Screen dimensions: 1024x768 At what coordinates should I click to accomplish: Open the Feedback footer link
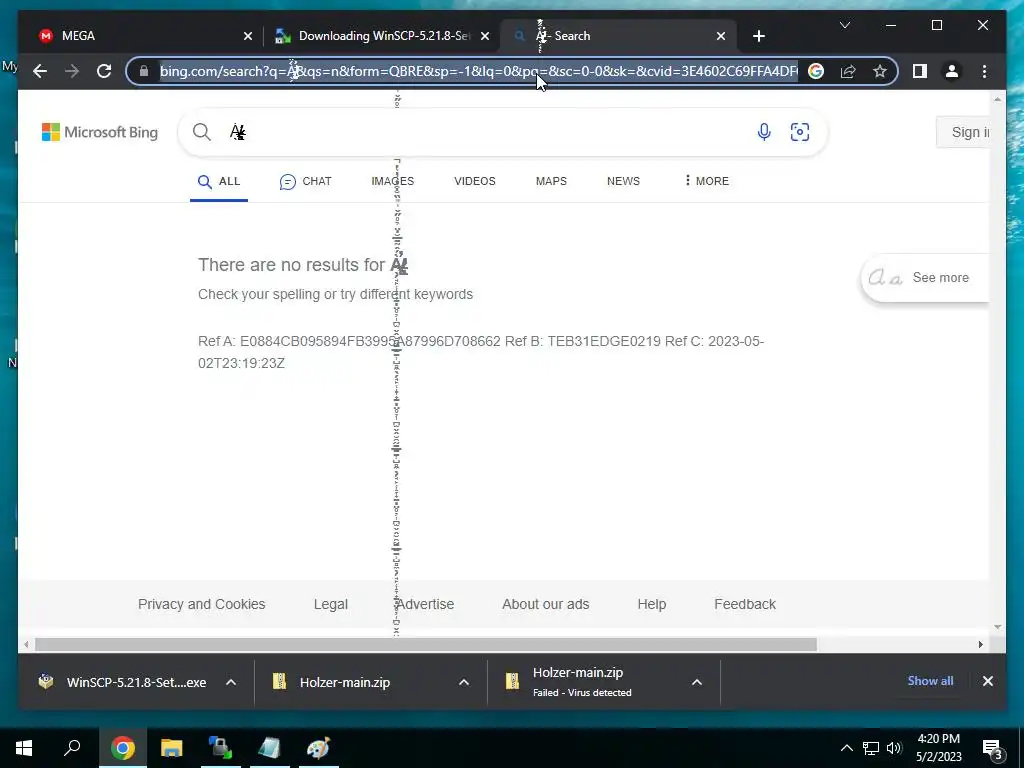pos(744,604)
